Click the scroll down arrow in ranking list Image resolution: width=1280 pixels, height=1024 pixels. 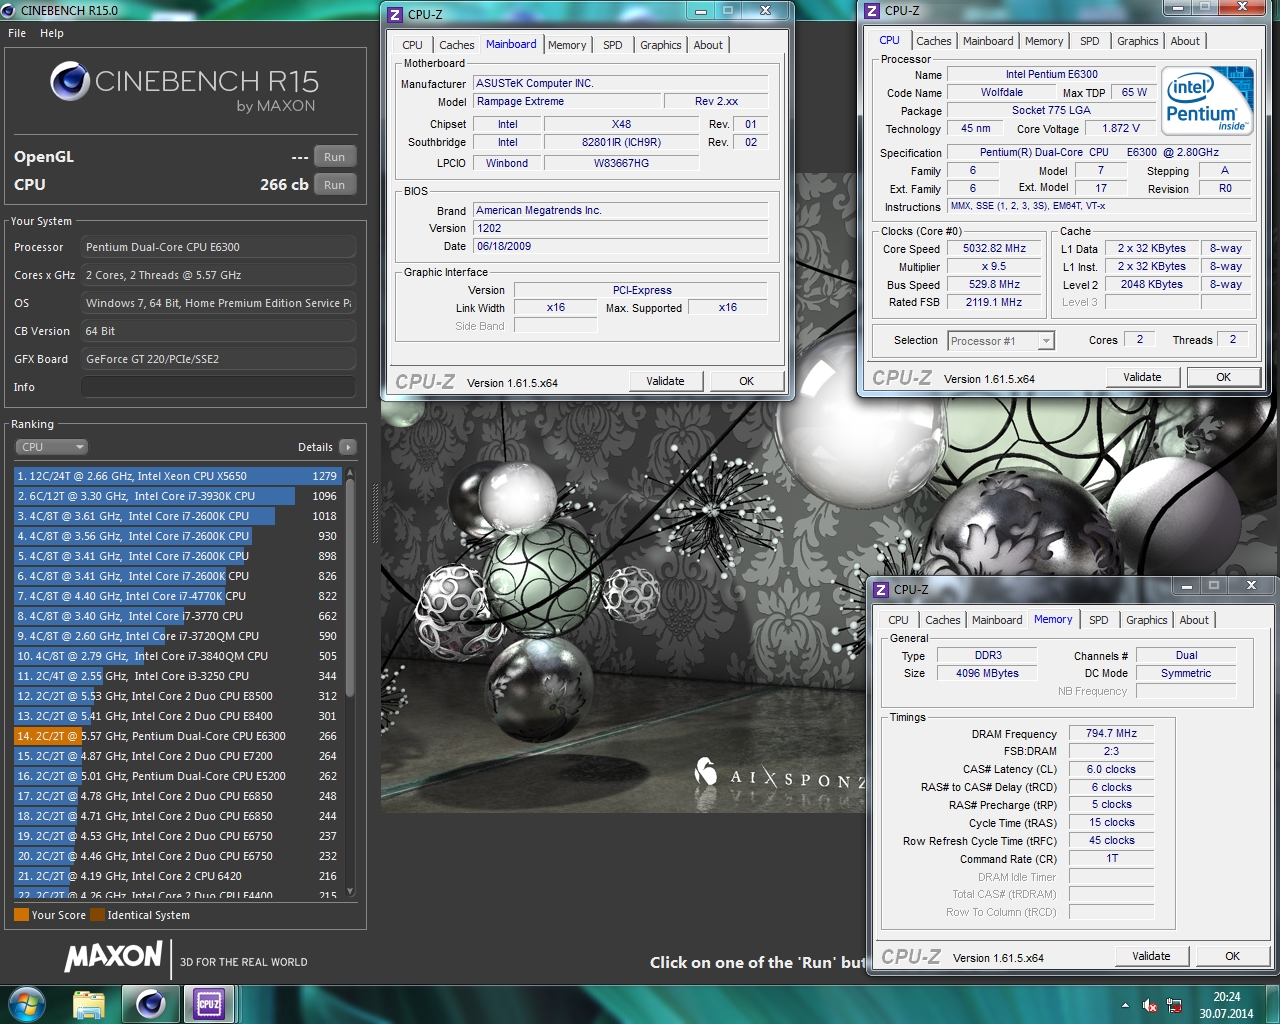tap(350, 890)
